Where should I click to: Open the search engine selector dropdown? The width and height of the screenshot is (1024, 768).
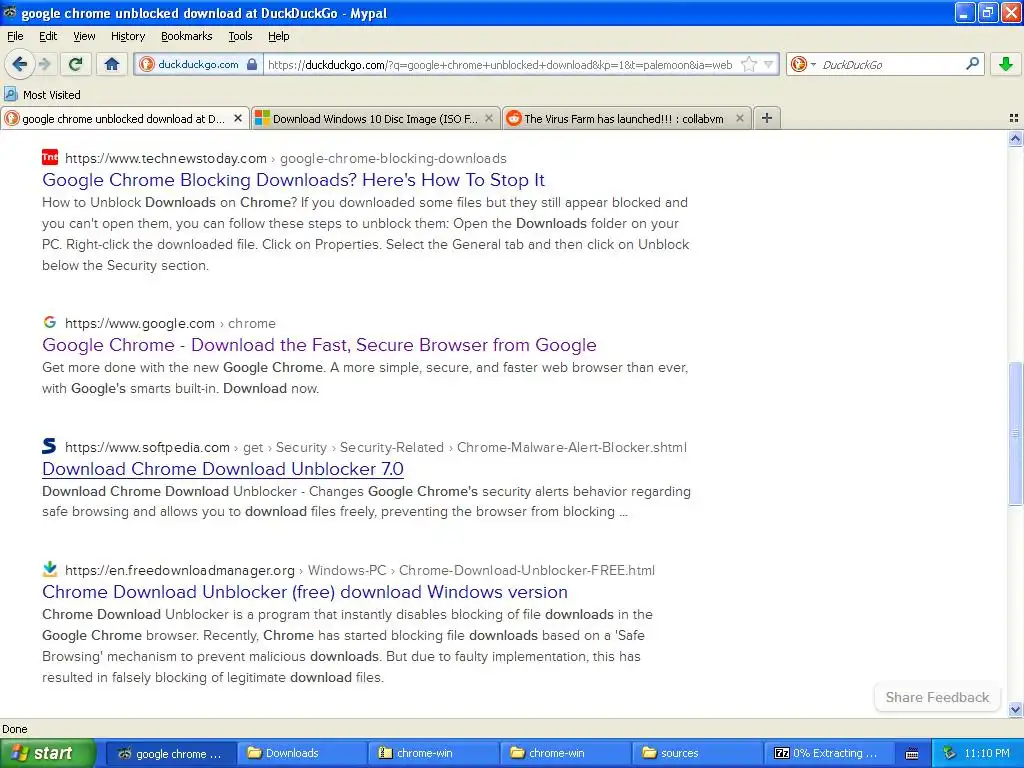803,64
